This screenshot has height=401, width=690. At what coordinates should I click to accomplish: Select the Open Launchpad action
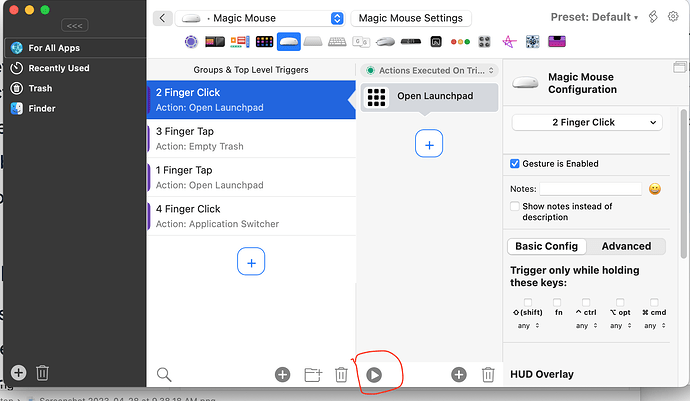pyautogui.click(x=429, y=97)
